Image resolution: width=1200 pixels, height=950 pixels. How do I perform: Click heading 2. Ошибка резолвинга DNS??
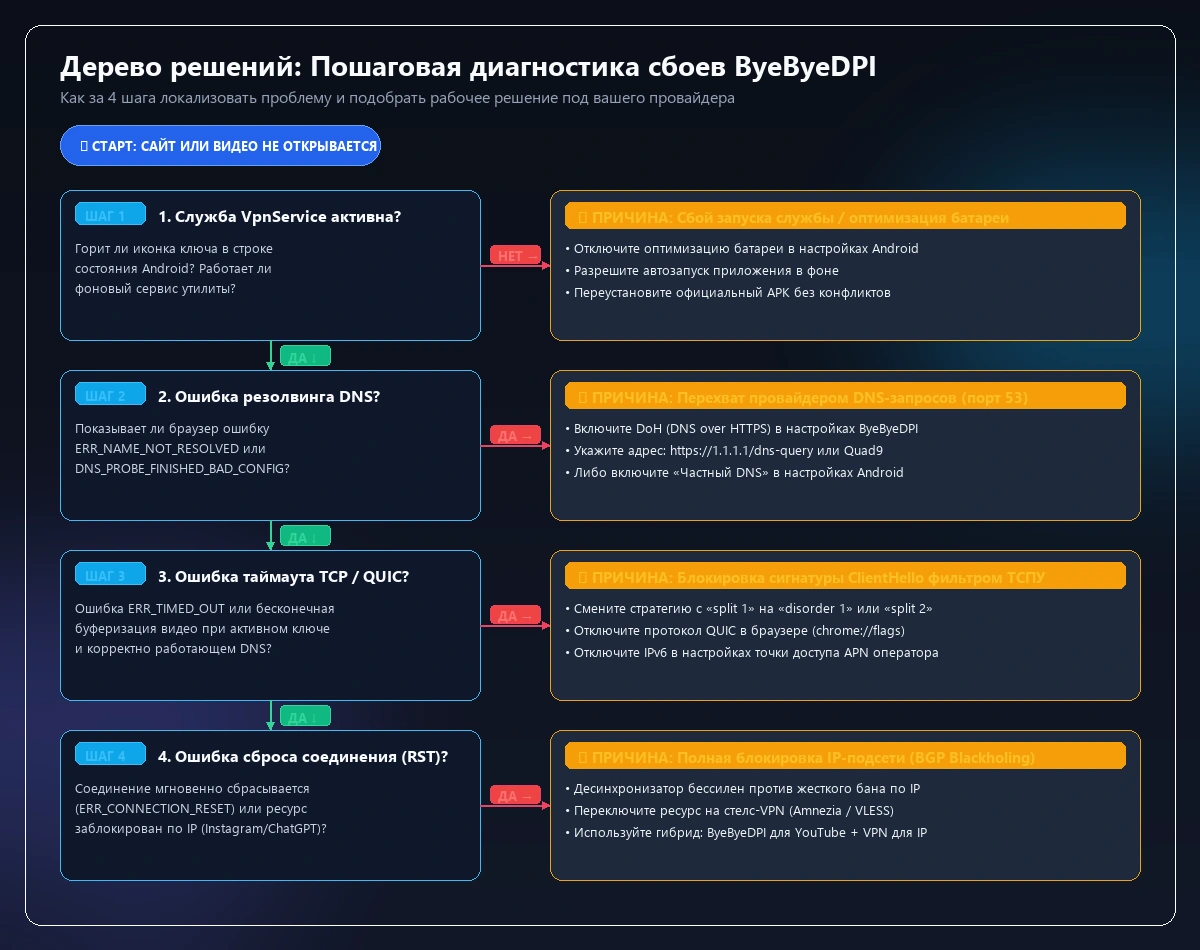point(269,397)
